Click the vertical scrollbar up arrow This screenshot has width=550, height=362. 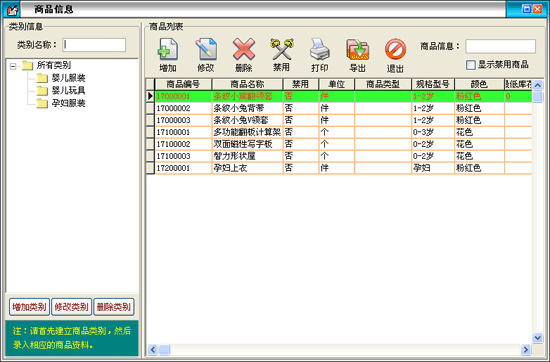537,85
